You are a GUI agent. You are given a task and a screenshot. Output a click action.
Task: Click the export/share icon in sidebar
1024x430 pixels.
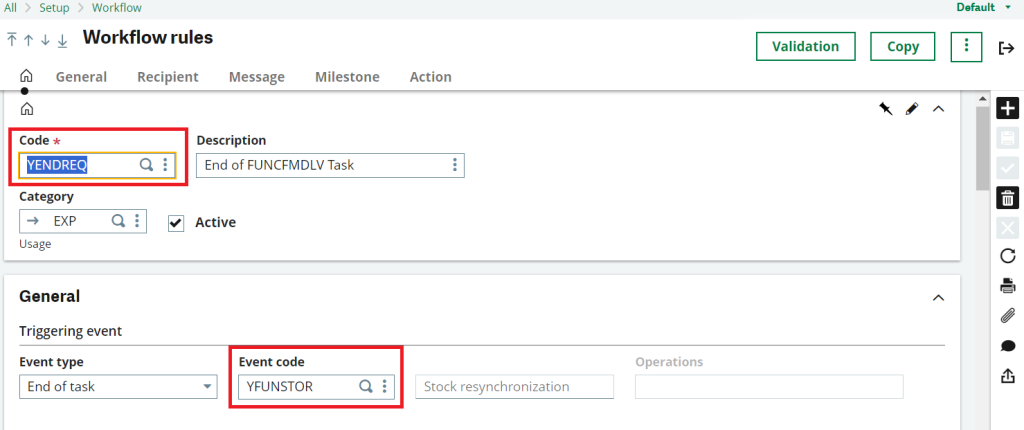click(1008, 376)
